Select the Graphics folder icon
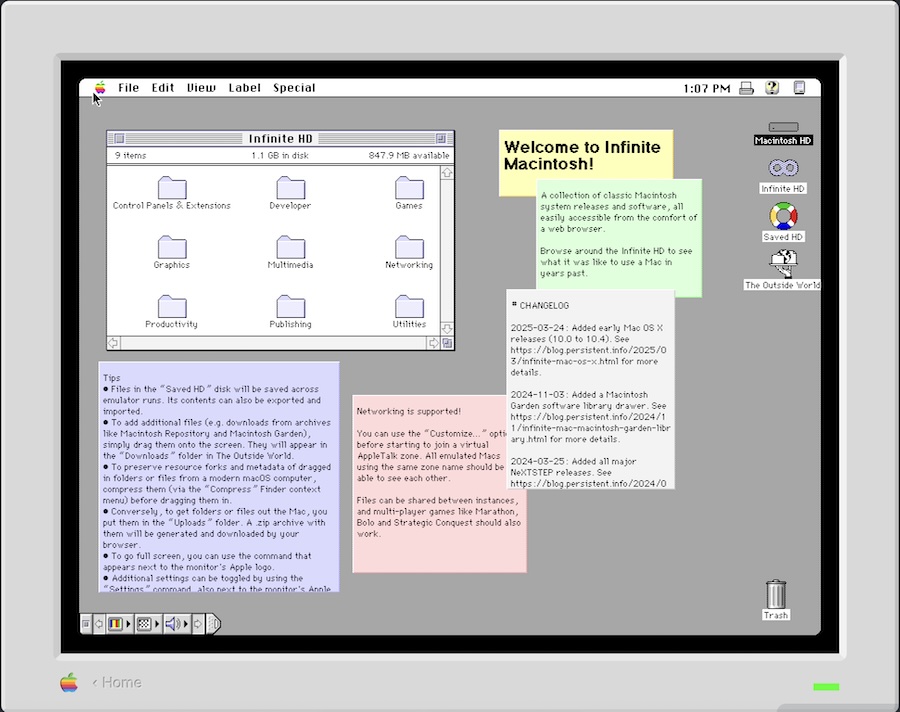 pyautogui.click(x=172, y=247)
